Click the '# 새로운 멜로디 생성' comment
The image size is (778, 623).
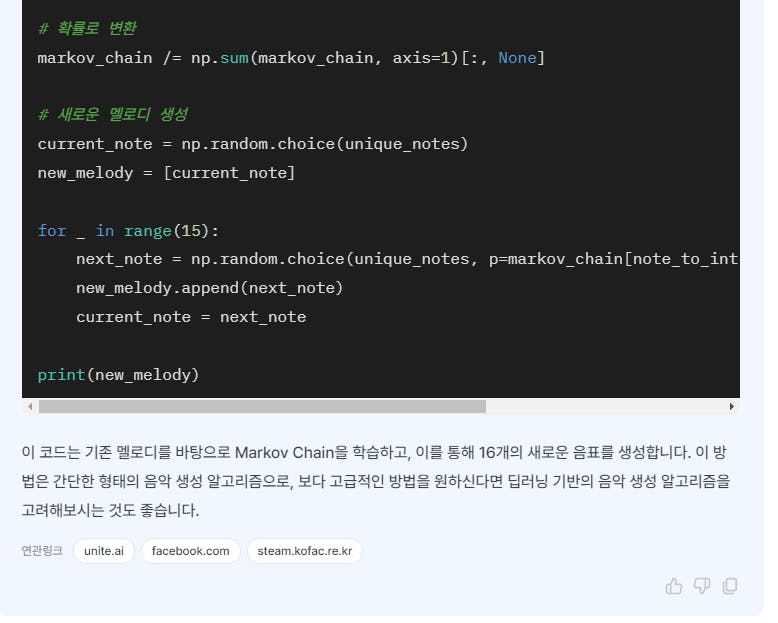pos(115,117)
